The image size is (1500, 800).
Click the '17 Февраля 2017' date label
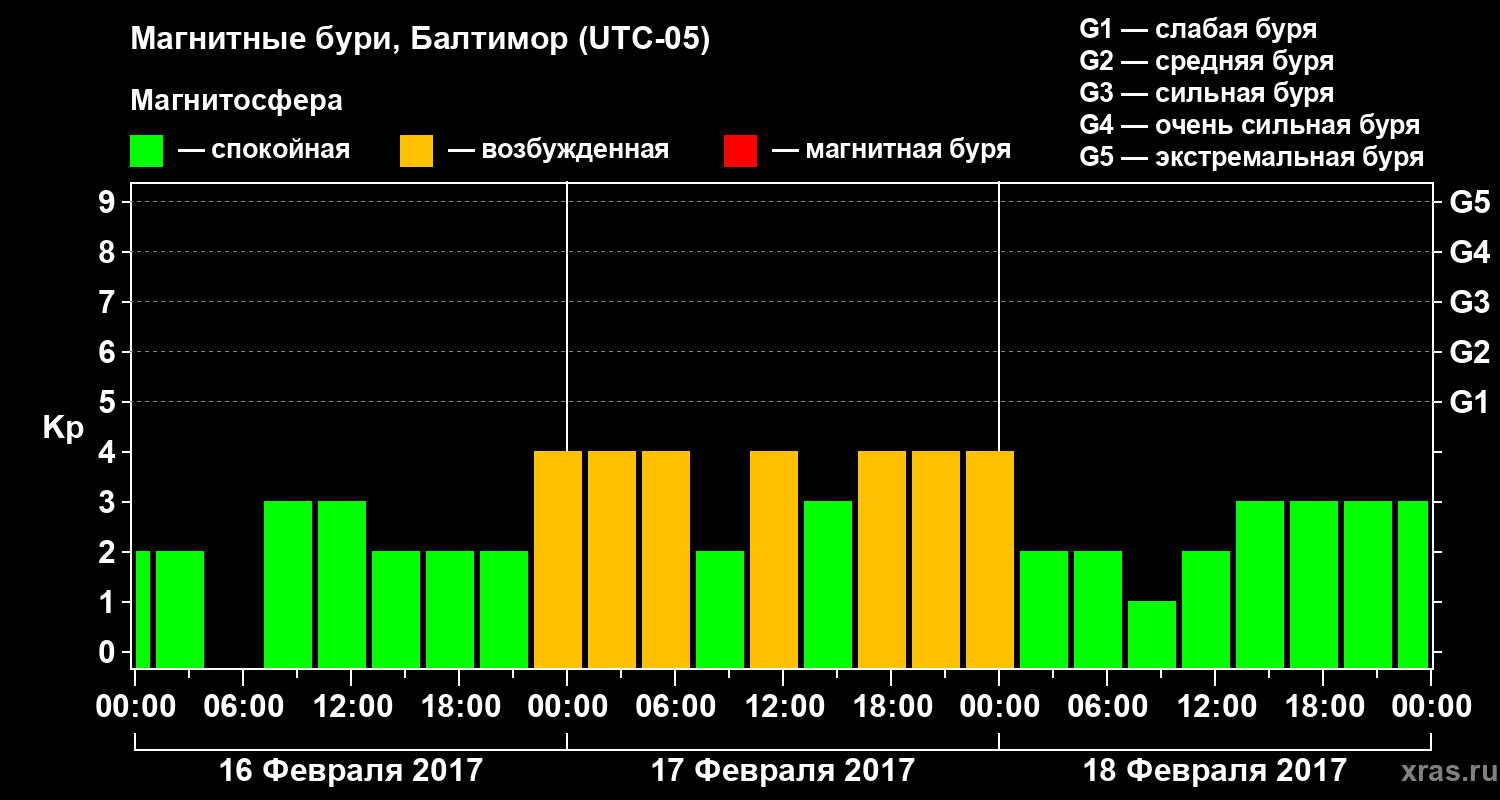click(783, 771)
